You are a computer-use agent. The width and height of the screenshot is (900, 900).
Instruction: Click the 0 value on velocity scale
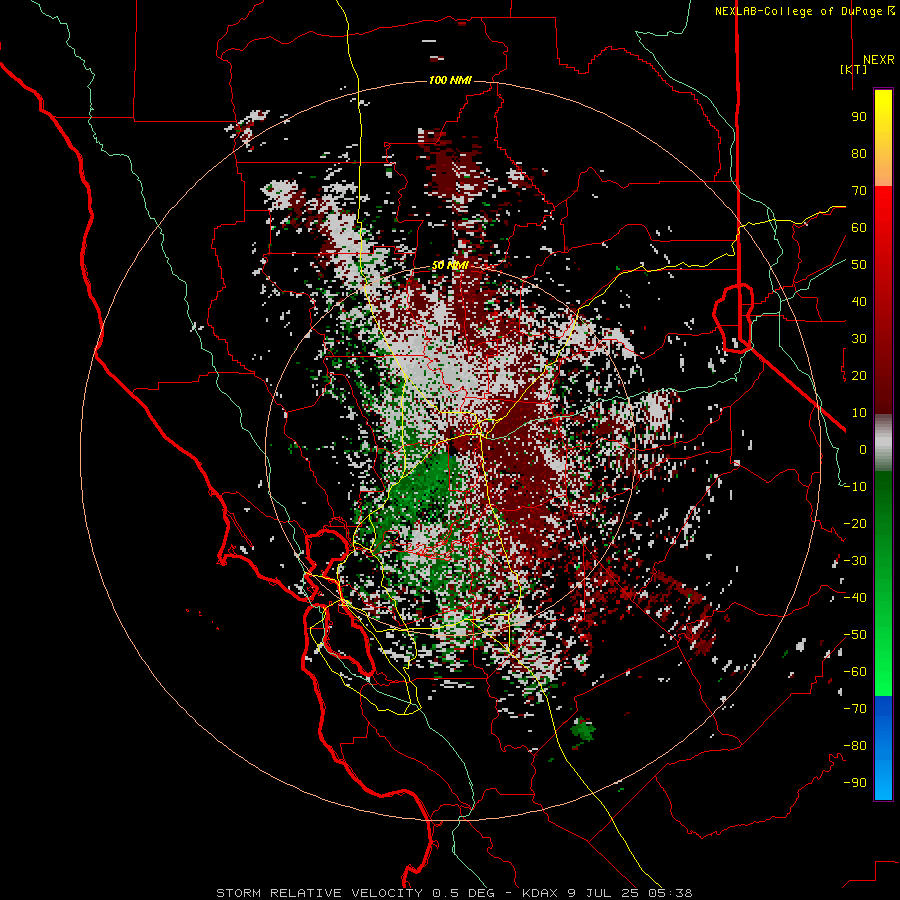863,450
